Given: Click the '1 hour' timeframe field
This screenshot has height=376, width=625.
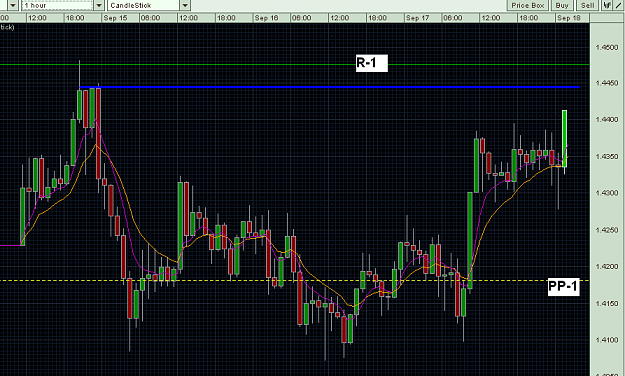Looking at the screenshot, I should pyautogui.click(x=57, y=5).
